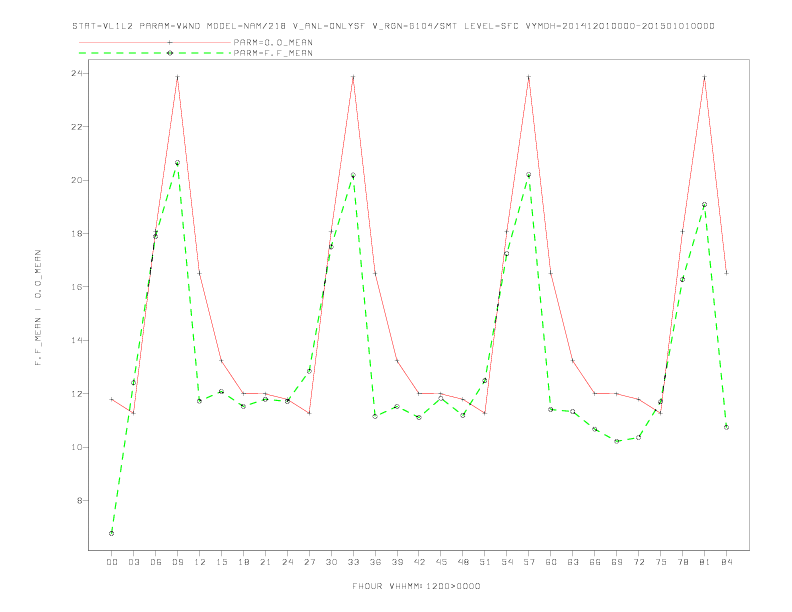Select the red solid legend line sample
Image resolution: width=792 pixels, height=612 pixels.
pyautogui.click(x=155, y=42)
